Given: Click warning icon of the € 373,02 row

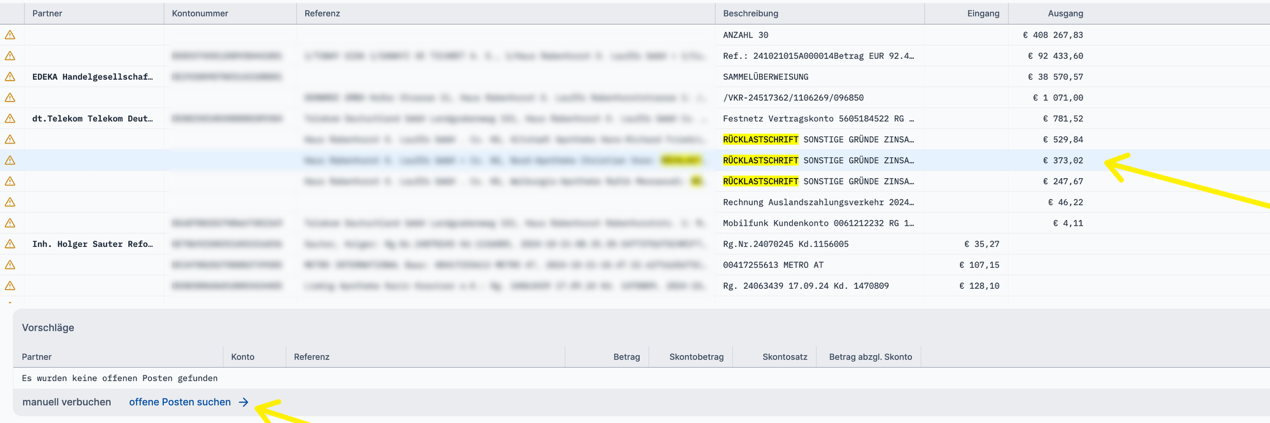Looking at the screenshot, I should [10, 161].
